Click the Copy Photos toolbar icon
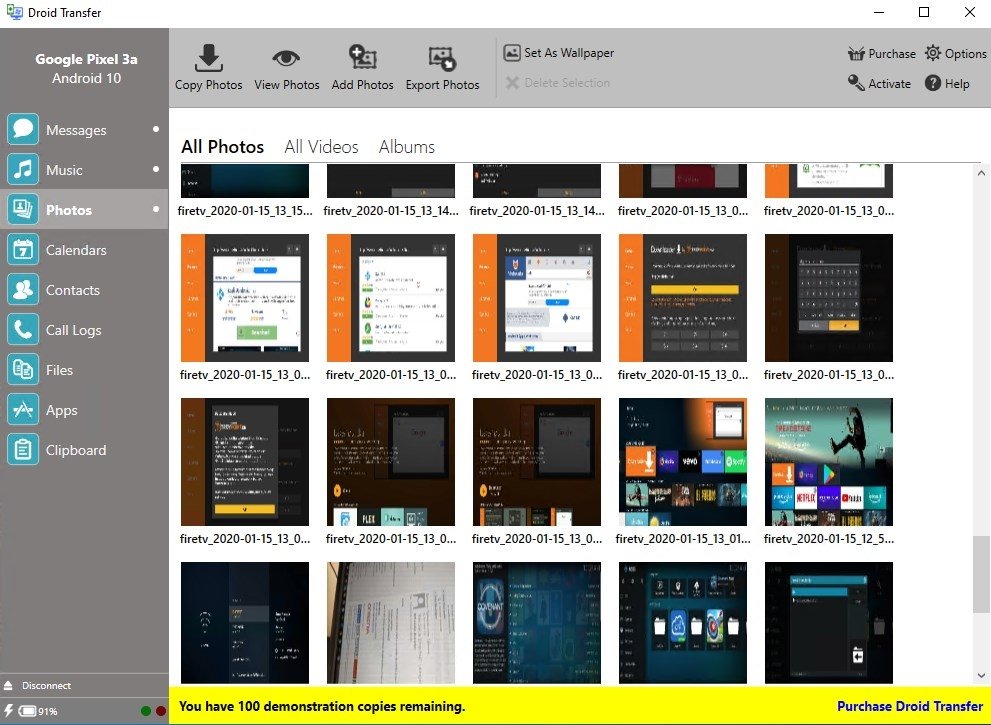 (x=209, y=59)
